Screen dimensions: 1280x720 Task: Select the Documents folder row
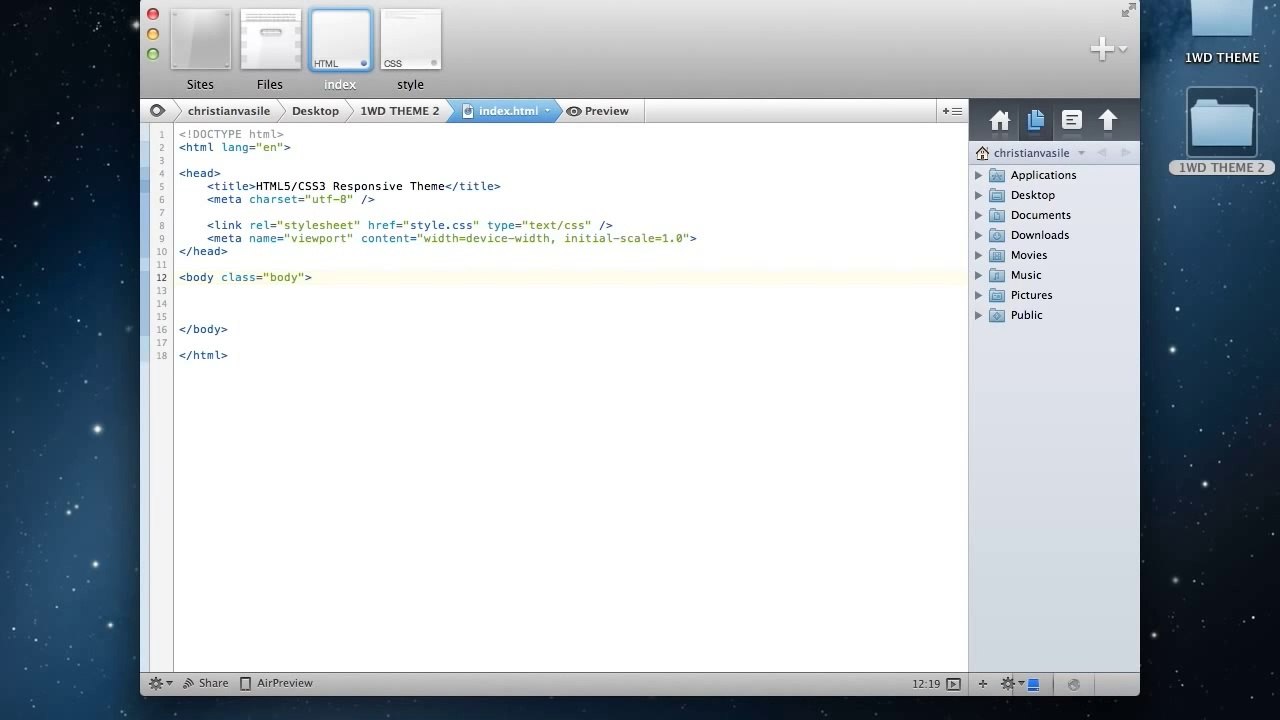pyautogui.click(x=1054, y=215)
